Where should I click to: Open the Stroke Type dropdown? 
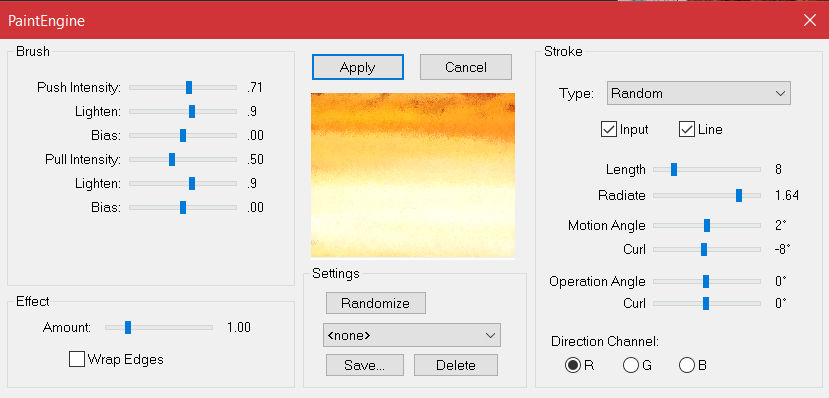(x=698, y=94)
